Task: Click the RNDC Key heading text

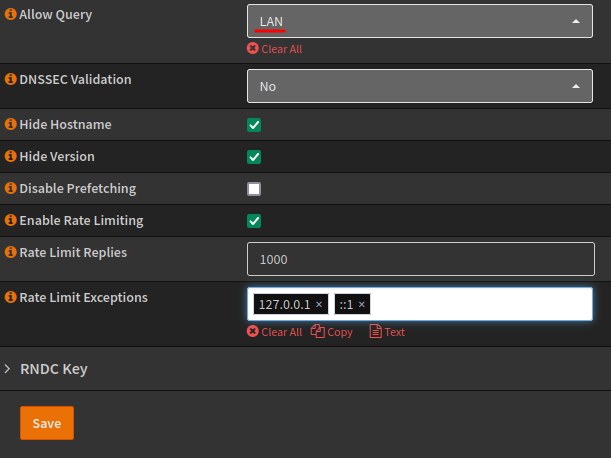Action: point(54,369)
